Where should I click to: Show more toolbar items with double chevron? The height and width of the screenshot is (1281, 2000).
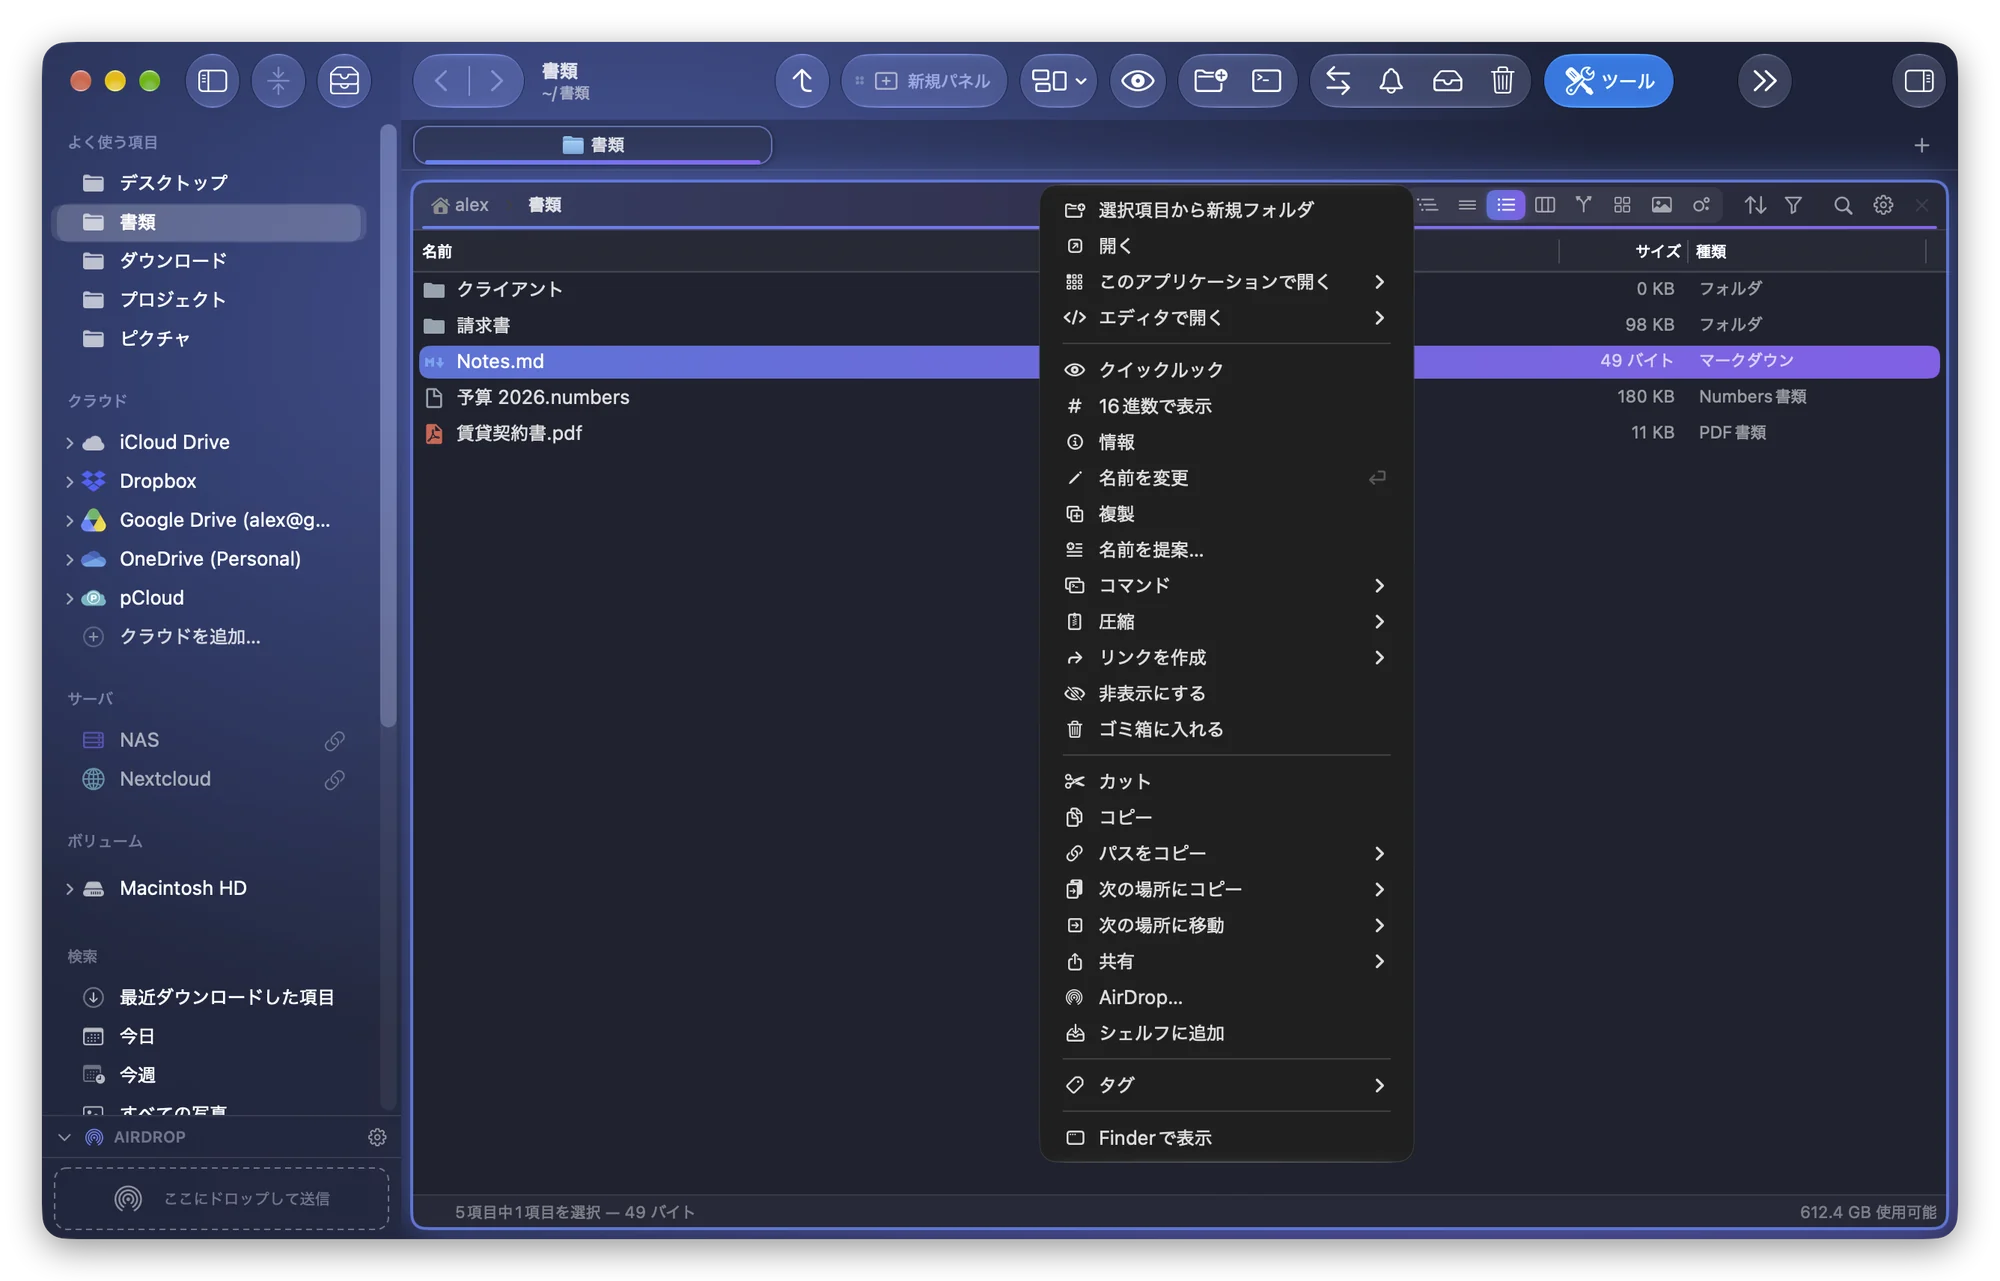(1764, 80)
